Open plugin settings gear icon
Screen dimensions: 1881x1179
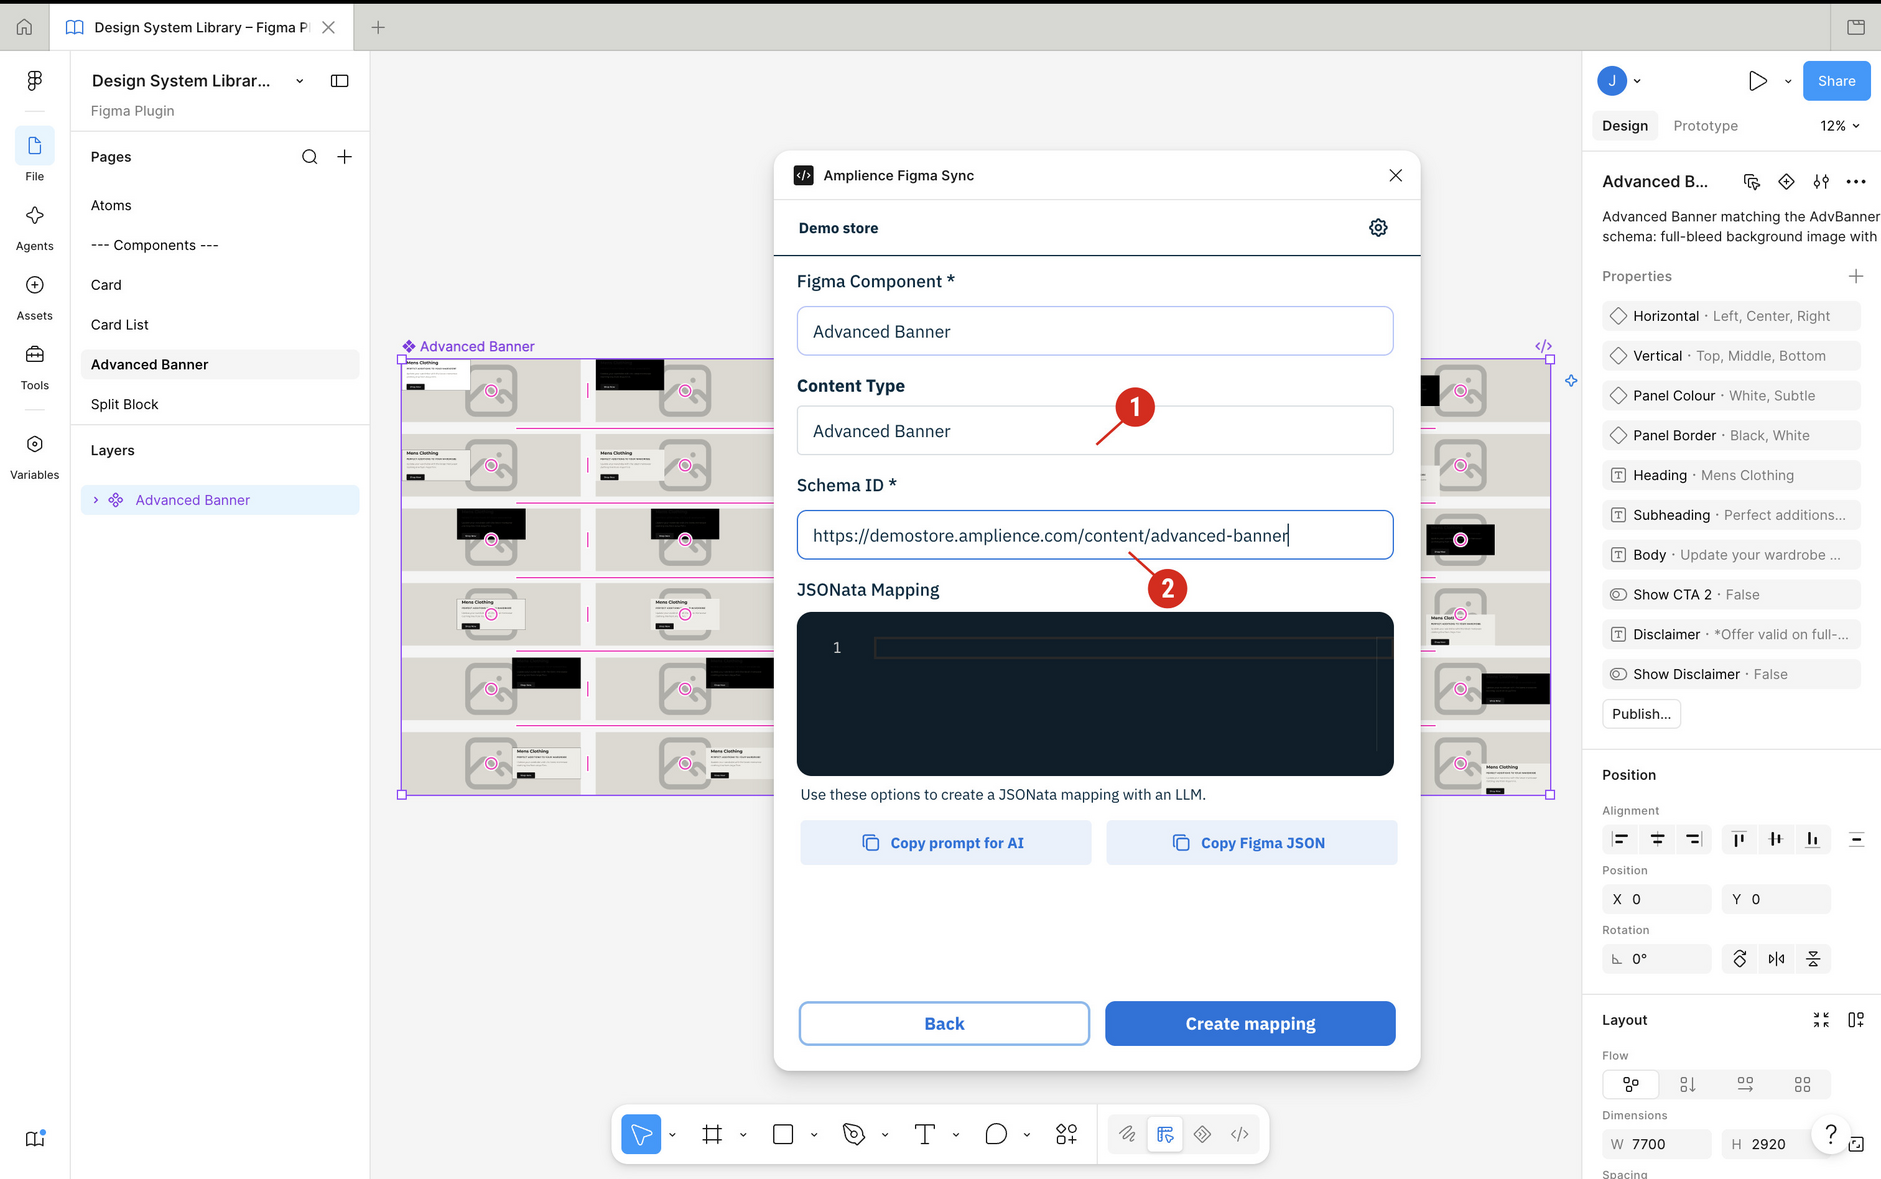tap(1378, 228)
